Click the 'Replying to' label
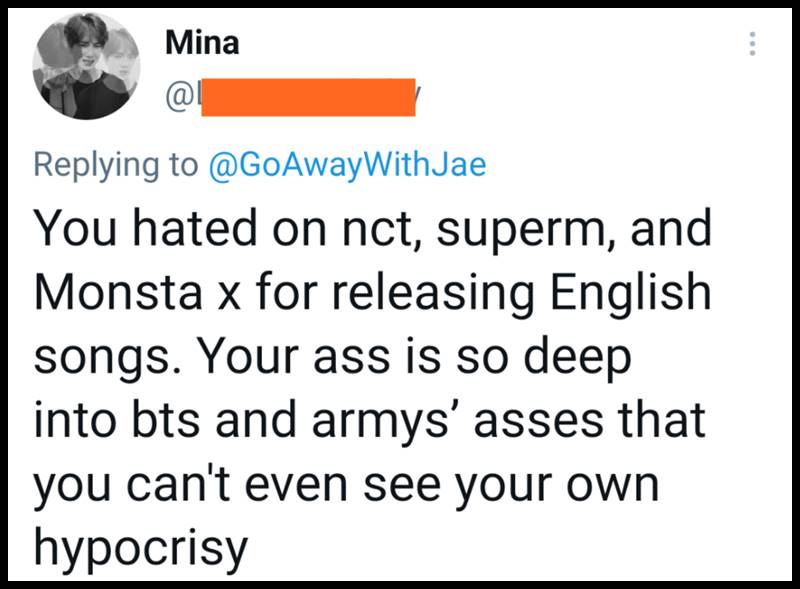Viewport: 800px width, 589px height. point(116,164)
